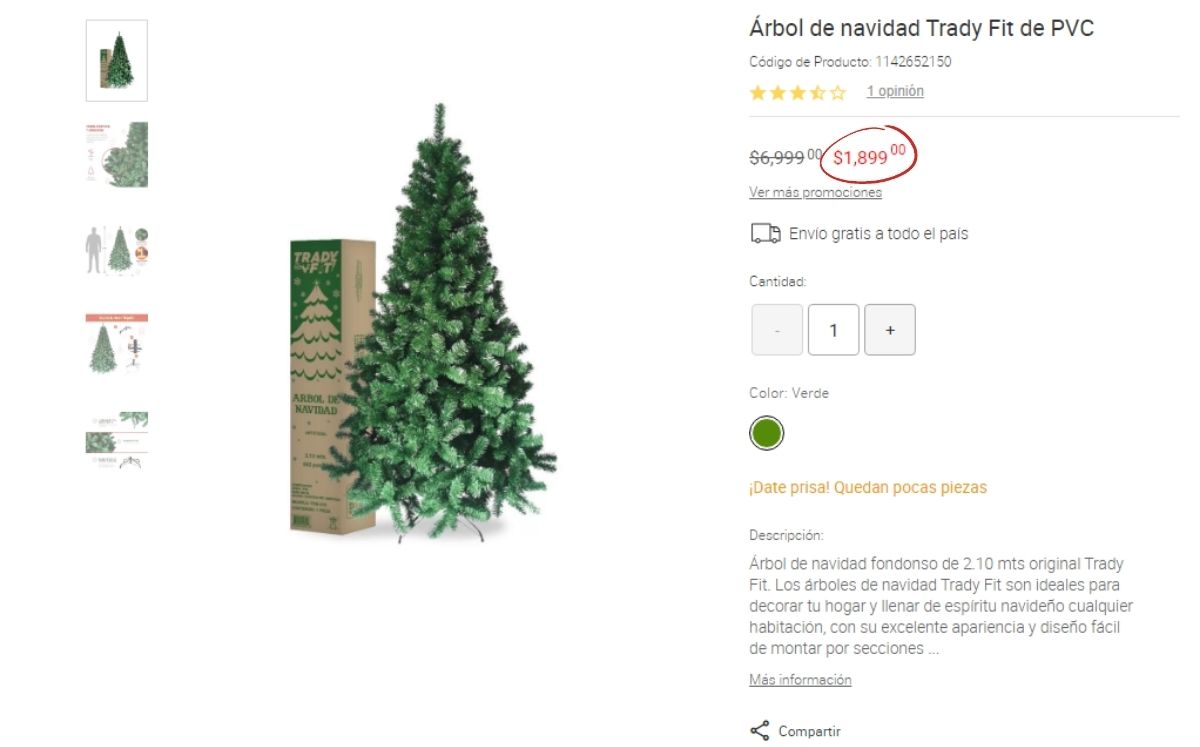Click the product title Árbol de navidad Trady Fit

pyautogui.click(x=921, y=29)
